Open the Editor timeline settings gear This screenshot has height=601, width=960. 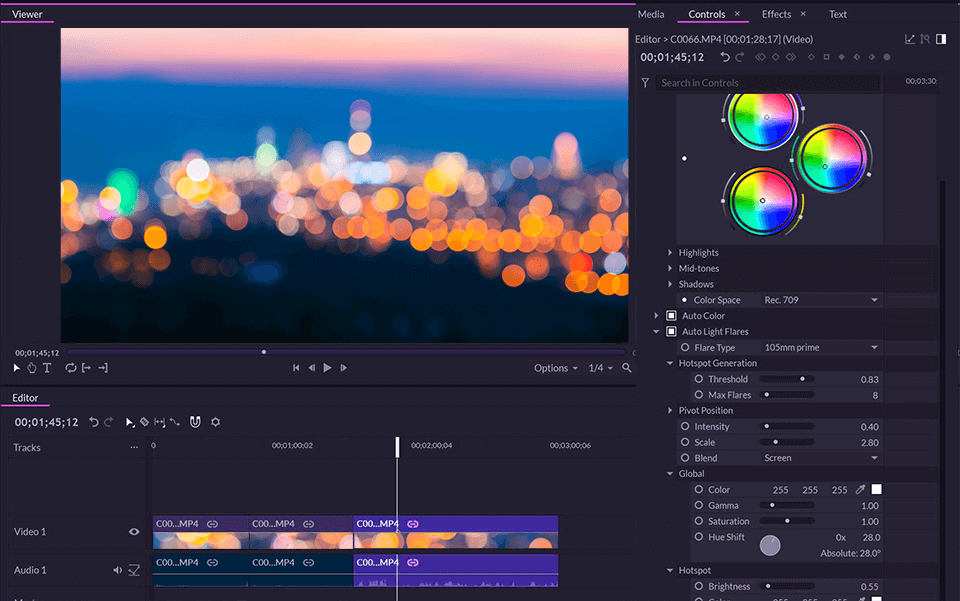pyautogui.click(x=215, y=422)
